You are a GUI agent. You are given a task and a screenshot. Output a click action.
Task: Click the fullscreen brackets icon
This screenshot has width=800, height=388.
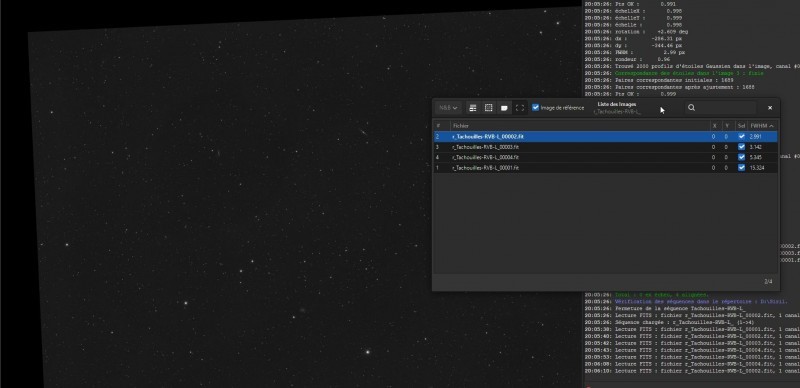point(520,108)
